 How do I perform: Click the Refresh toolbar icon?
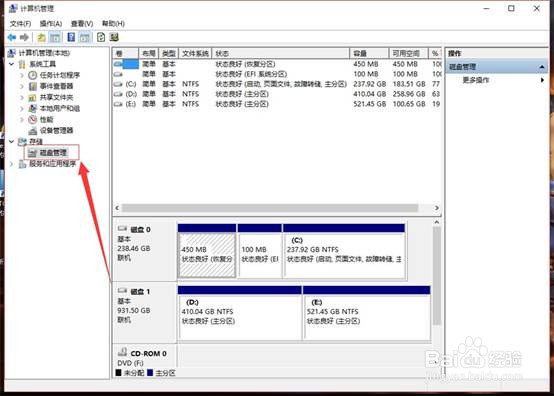click(x=101, y=37)
